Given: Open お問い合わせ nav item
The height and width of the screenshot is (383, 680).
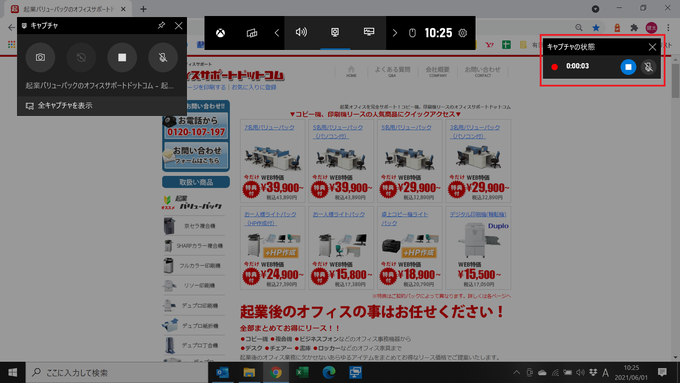Looking at the screenshot, I should (483, 72).
